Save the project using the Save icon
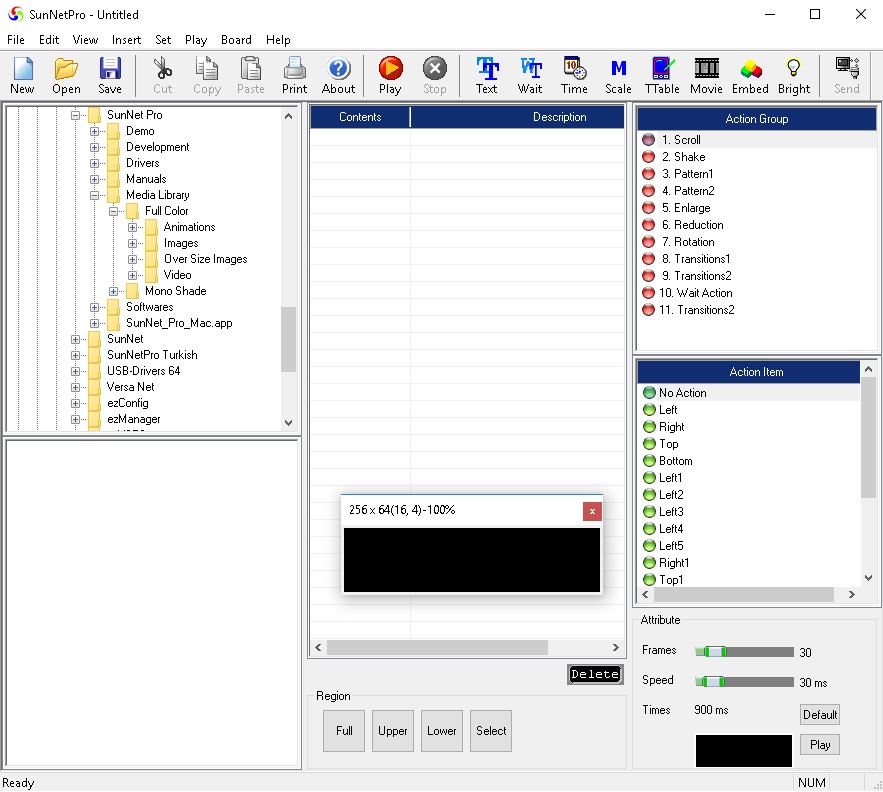Viewport: 883px width, 792px height. point(110,75)
